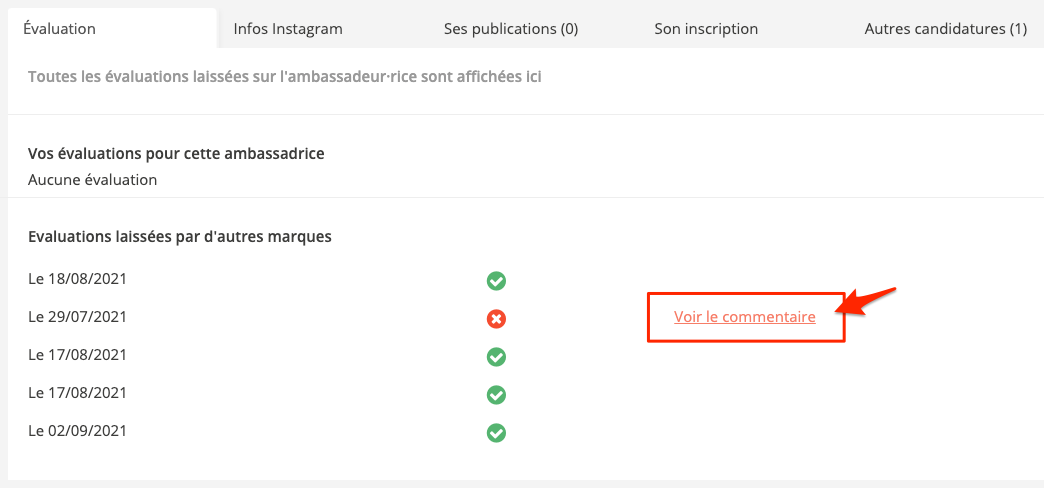Click the Evaluations laissées par d'autres marques heading

click(180, 237)
